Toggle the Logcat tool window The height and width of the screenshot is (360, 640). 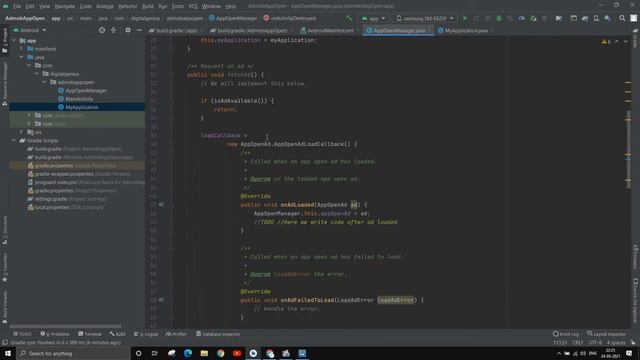coord(146,334)
